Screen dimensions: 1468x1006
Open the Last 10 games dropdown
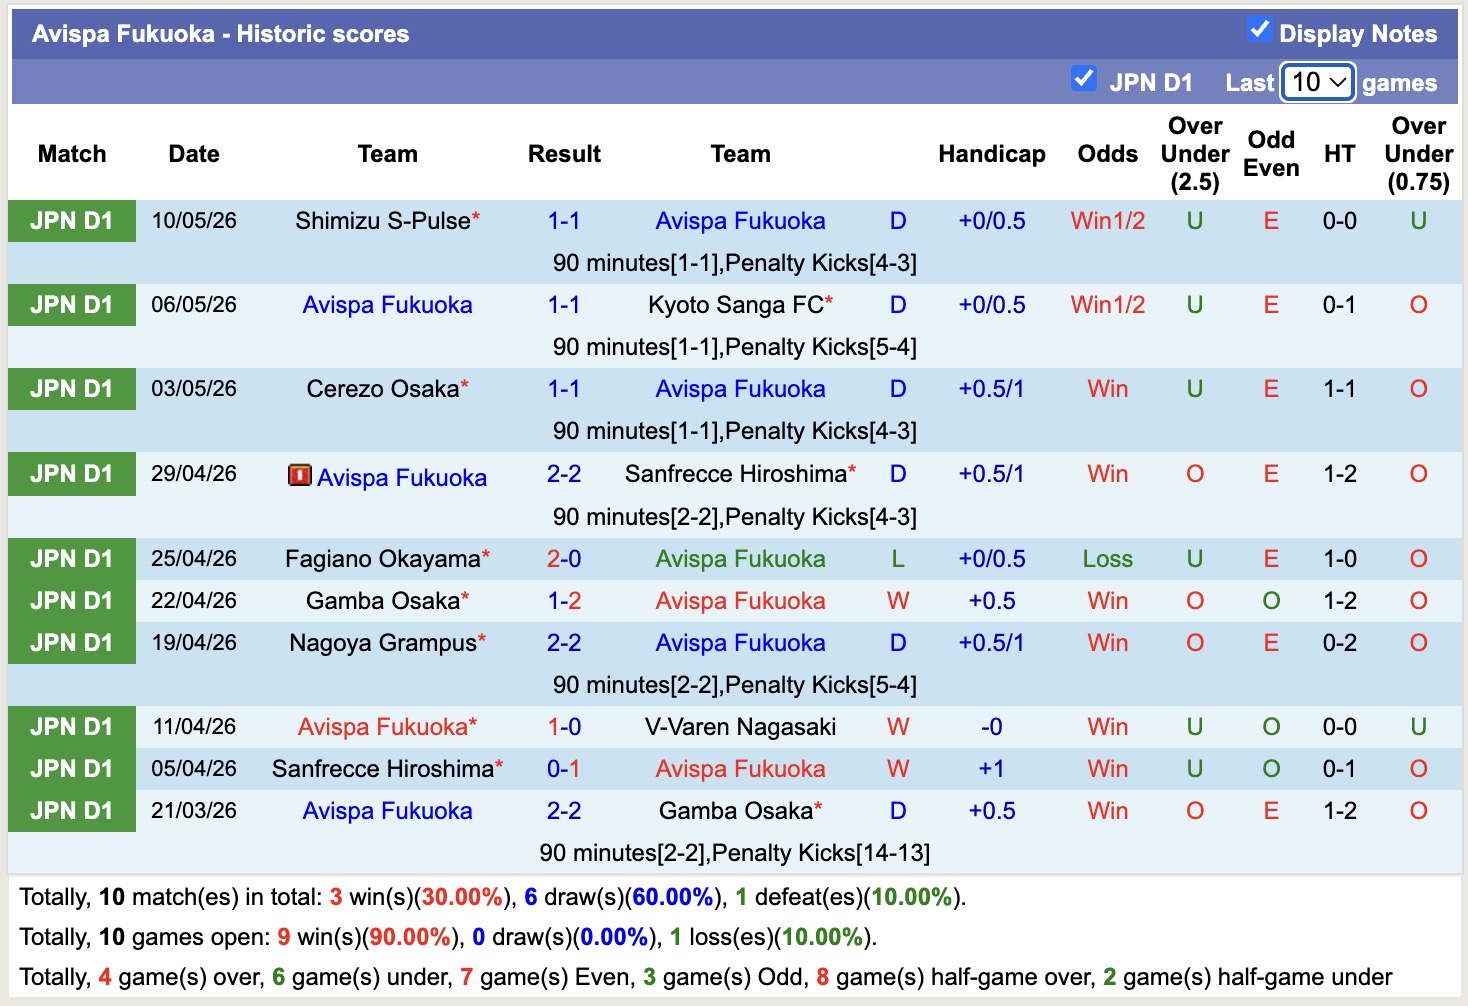(1318, 82)
